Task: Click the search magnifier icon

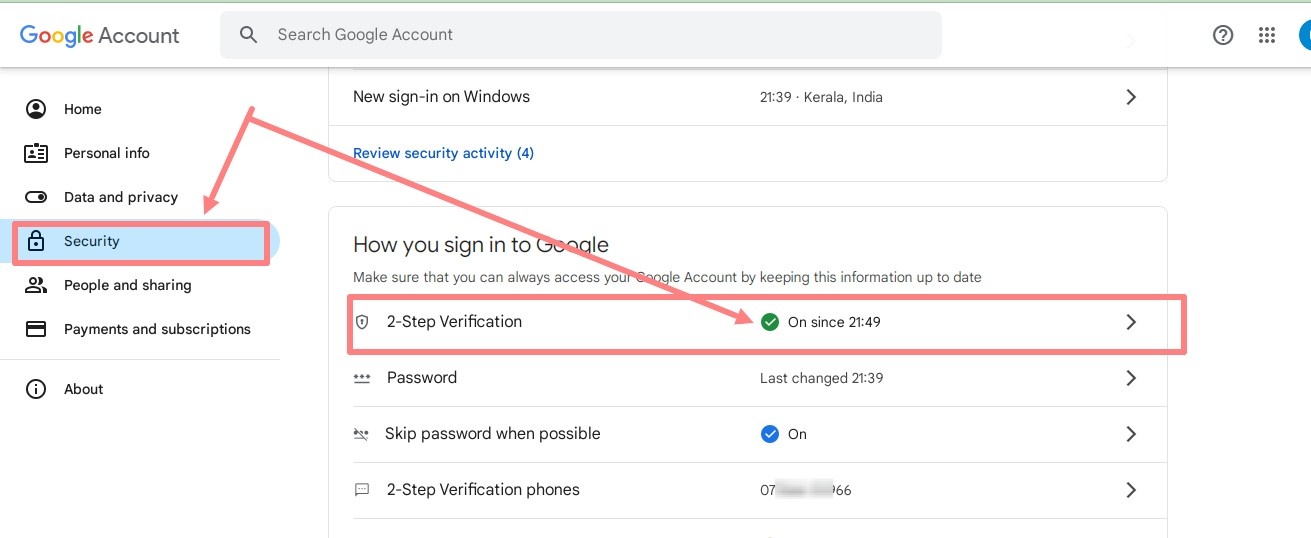Action: [249, 35]
